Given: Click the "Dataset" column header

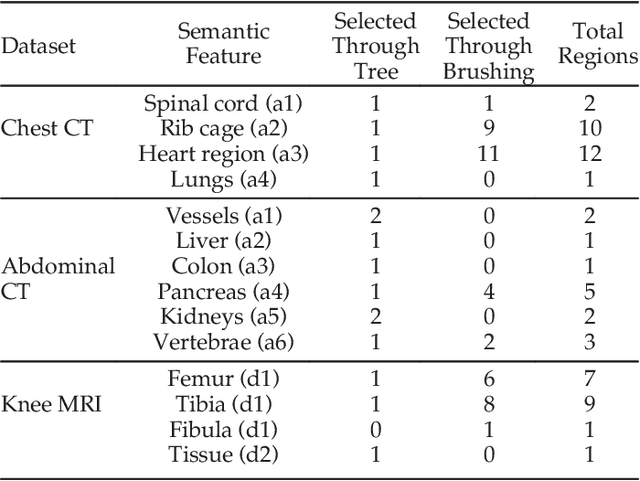Looking at the screenshot, I should [39, 46].
